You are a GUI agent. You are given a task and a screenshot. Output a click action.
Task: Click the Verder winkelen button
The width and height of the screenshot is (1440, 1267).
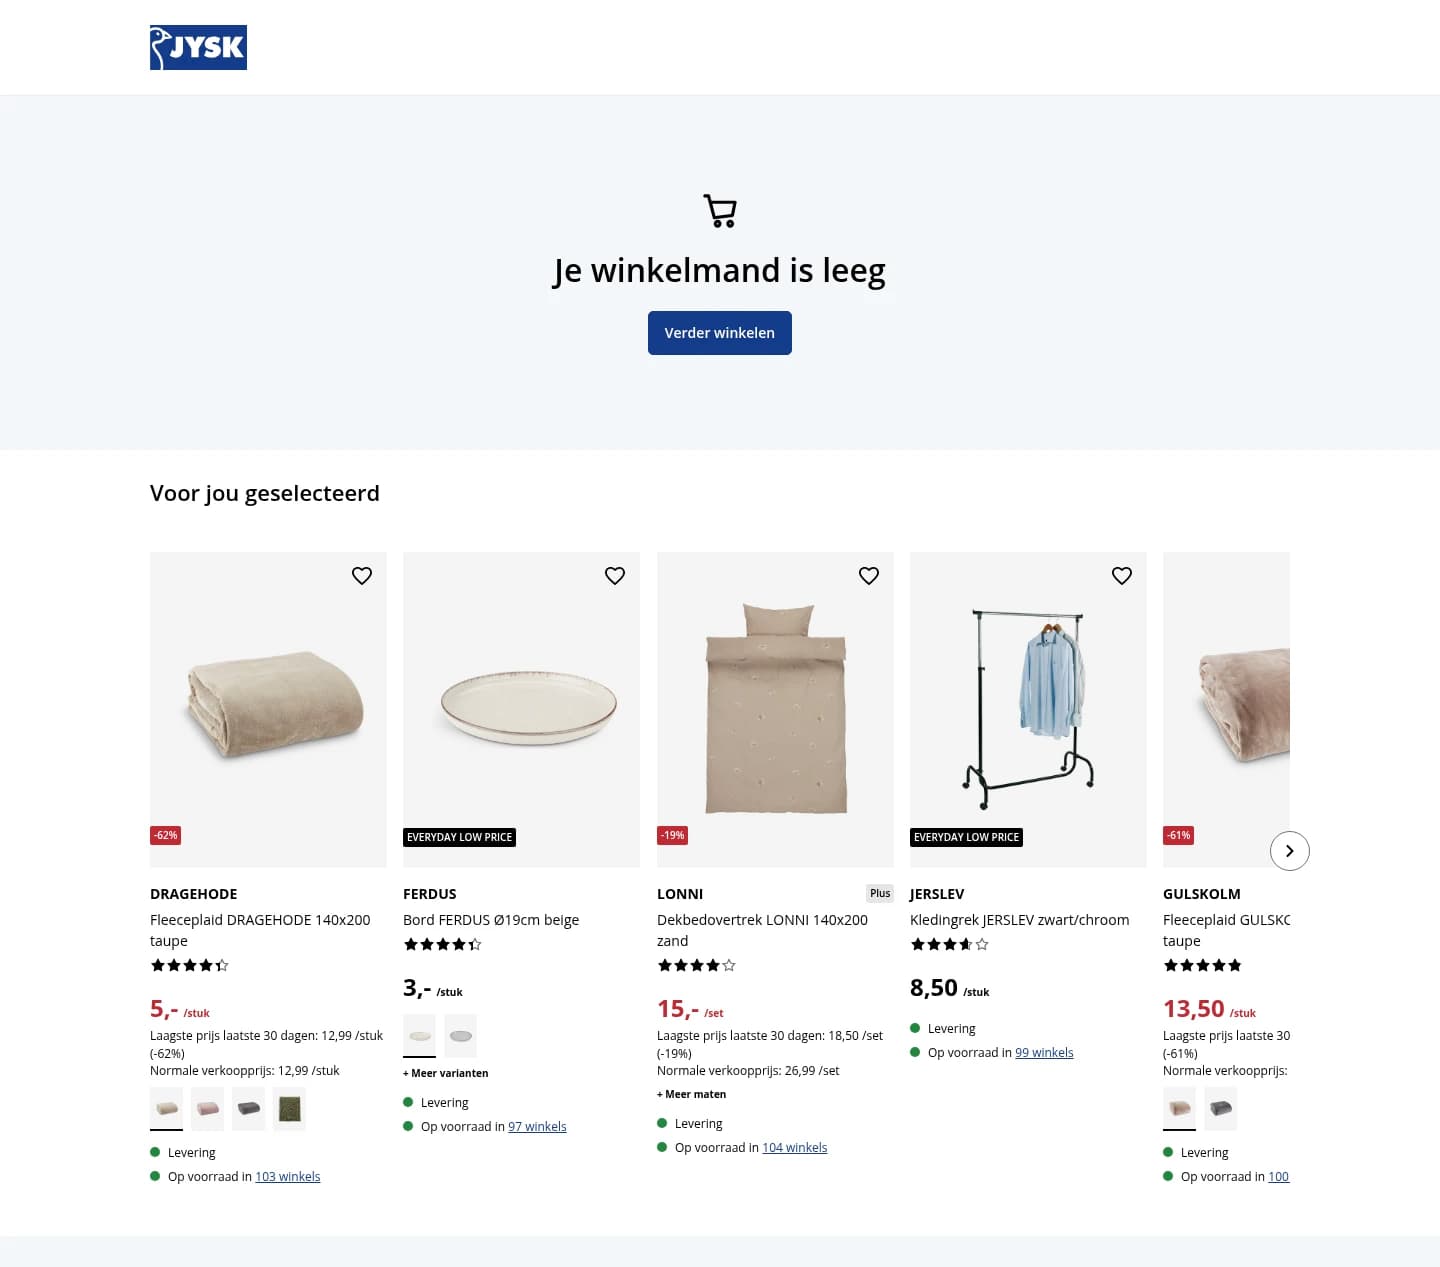[x=719, y=333]
